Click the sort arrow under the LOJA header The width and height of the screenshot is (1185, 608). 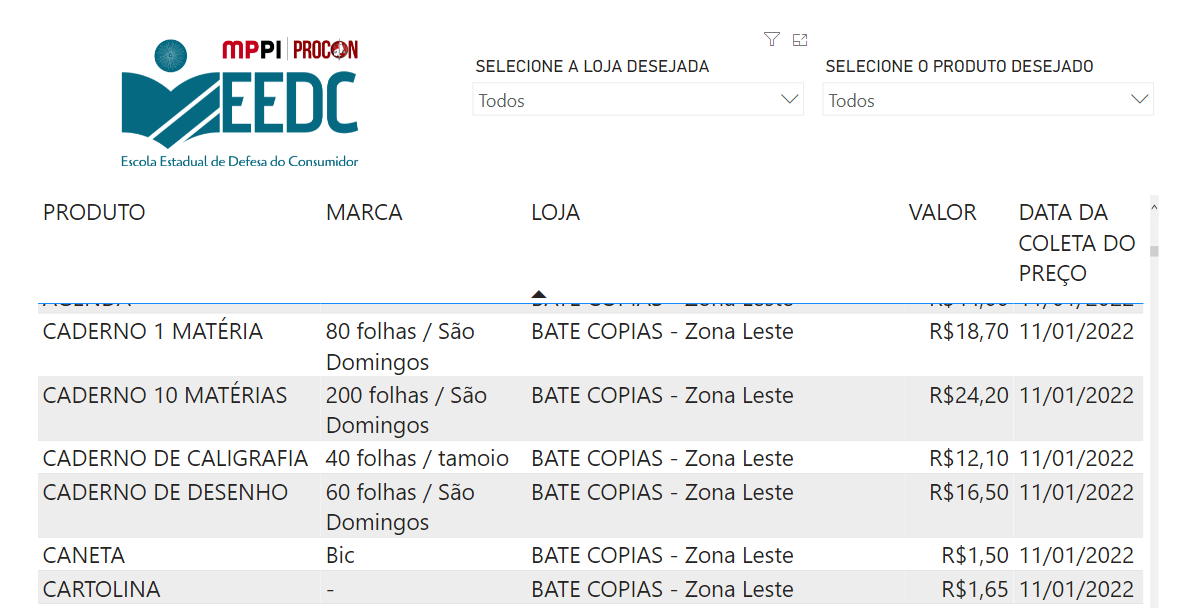(x=539, y=294)
